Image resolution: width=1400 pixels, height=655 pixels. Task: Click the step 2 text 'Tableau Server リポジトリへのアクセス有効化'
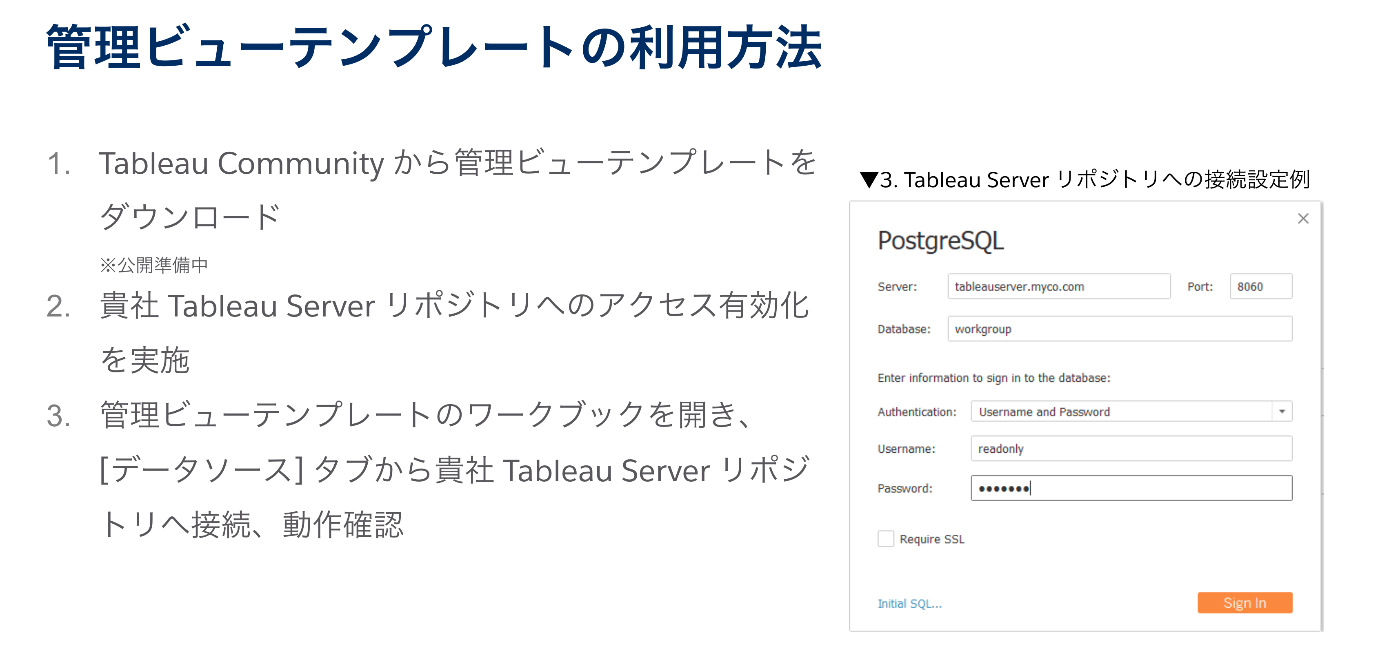tap(488, 306)
